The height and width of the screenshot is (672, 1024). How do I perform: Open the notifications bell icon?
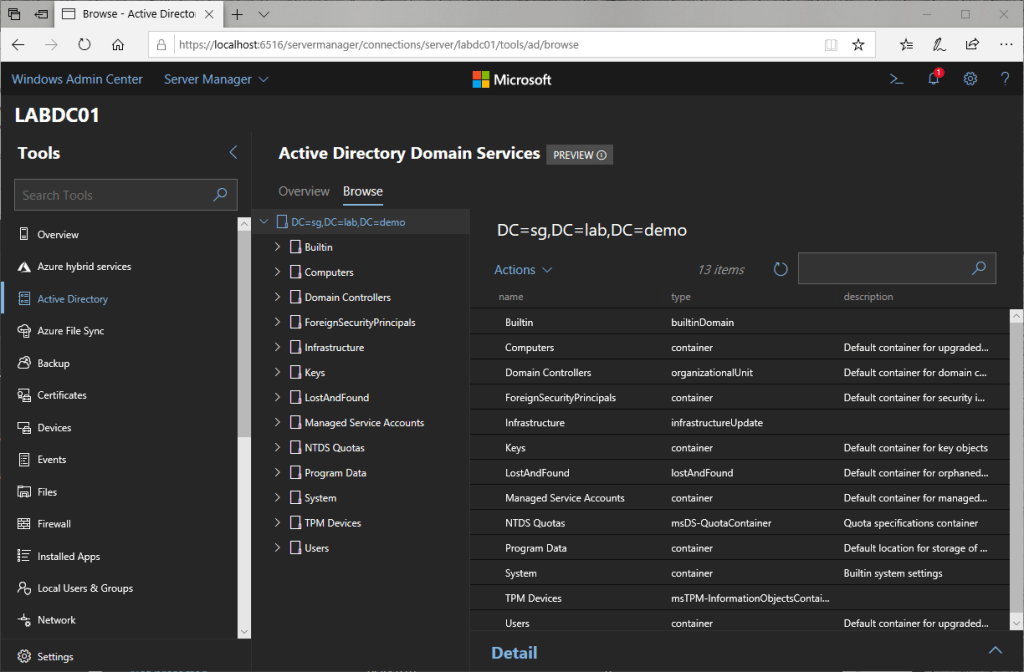click(x=933, y=80)
